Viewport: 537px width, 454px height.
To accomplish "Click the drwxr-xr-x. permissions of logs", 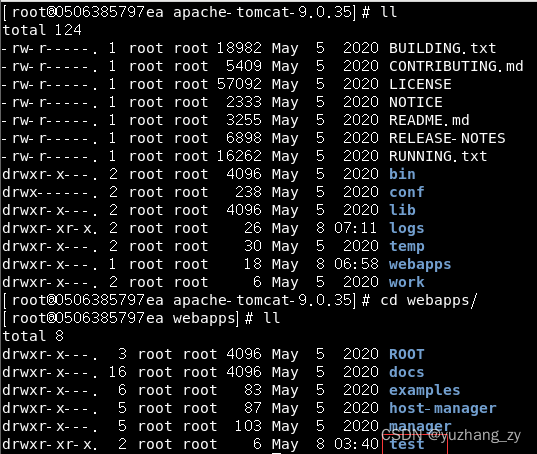I will [x=50, y=228].
